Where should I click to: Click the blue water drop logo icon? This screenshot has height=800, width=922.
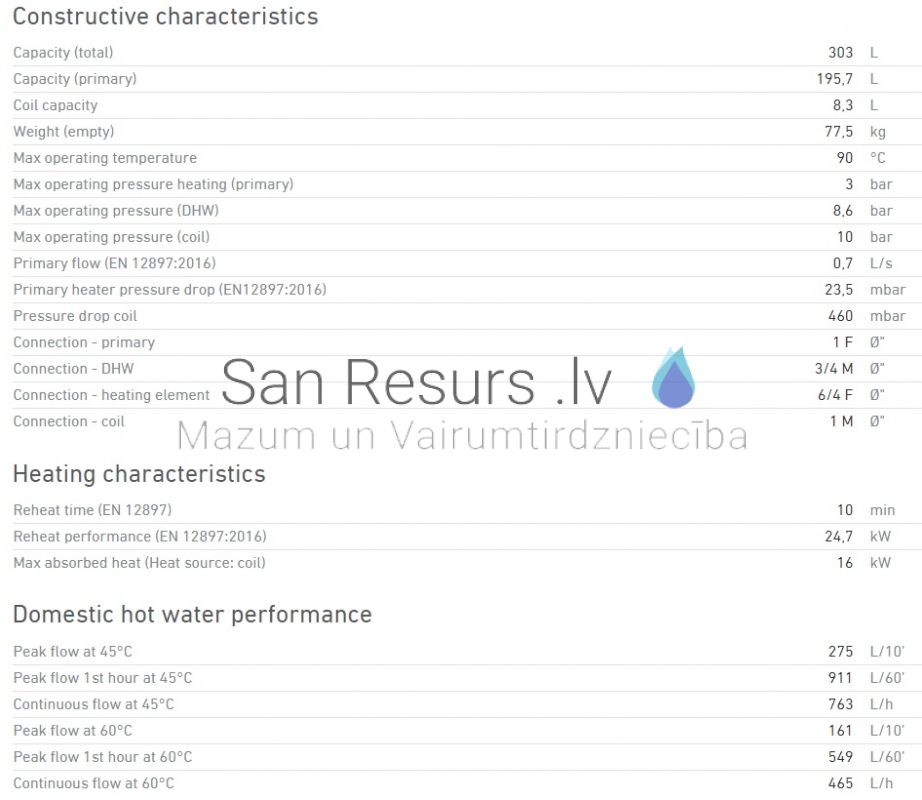click(674, 377)
